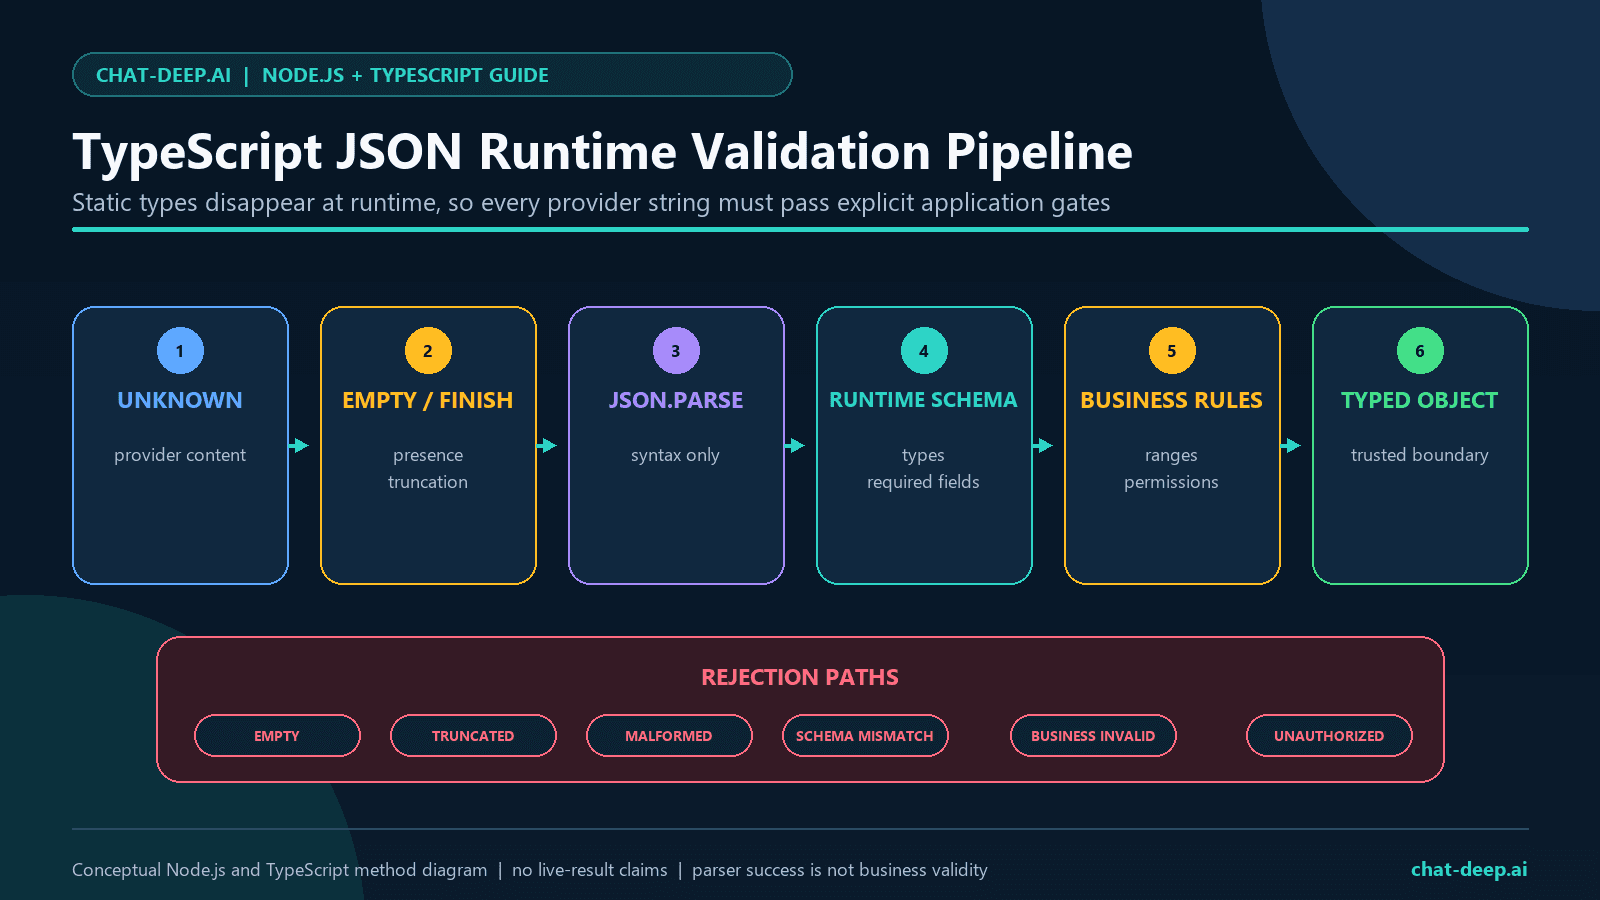The width and height of the screenshot is (1600, 900).
Task: Click the 'types' text in Runtime Schema
Action: [x=923, y=455]
